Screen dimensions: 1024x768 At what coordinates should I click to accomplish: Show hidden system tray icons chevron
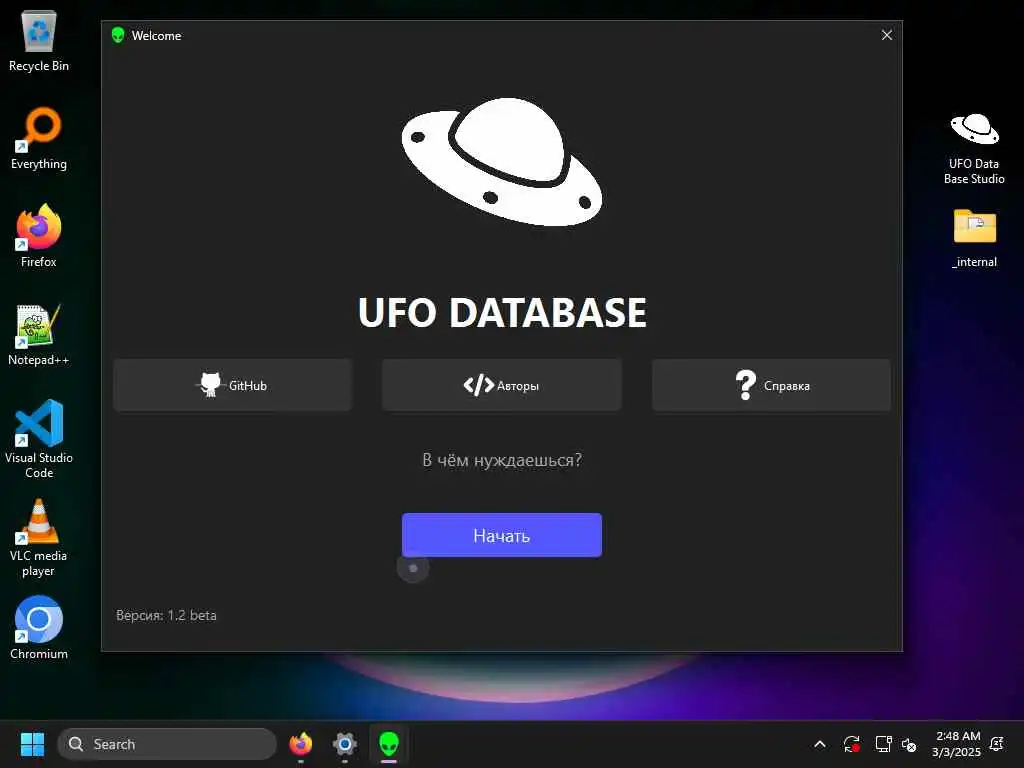pyautogui.click(x=820, y=744)
